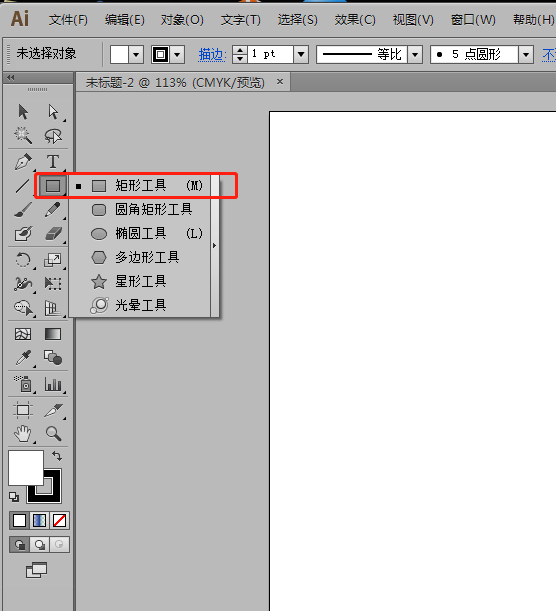
Task: Choose 圆角矩形工具 from the flyout
Action: [140, 210]
